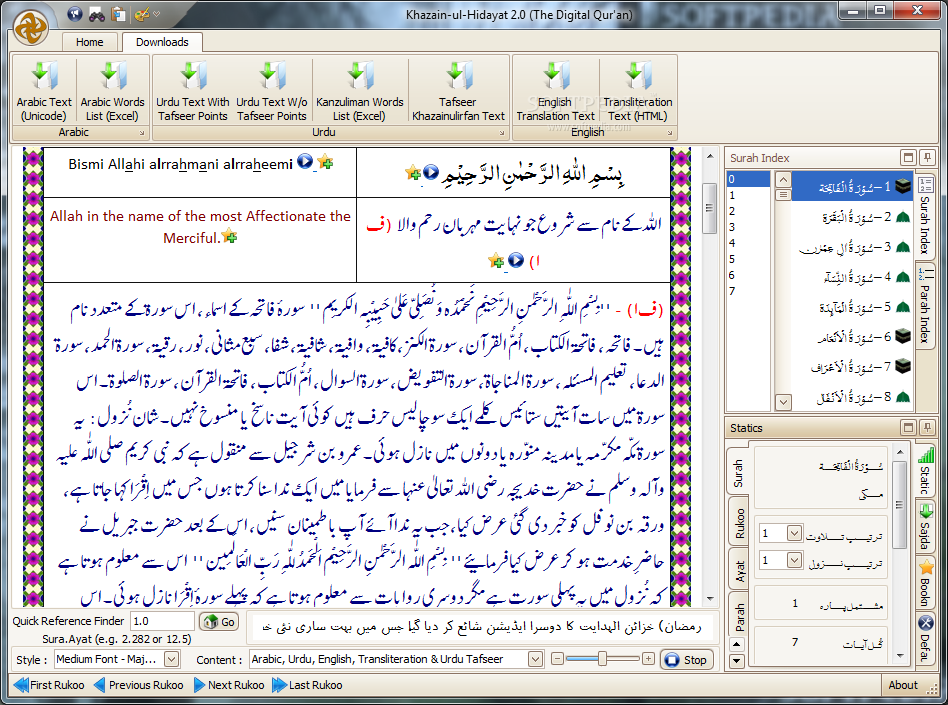Open the Urdu group dialog launcher
The height and width of the screenshot is (705, 948).
(x=502, y=133)
